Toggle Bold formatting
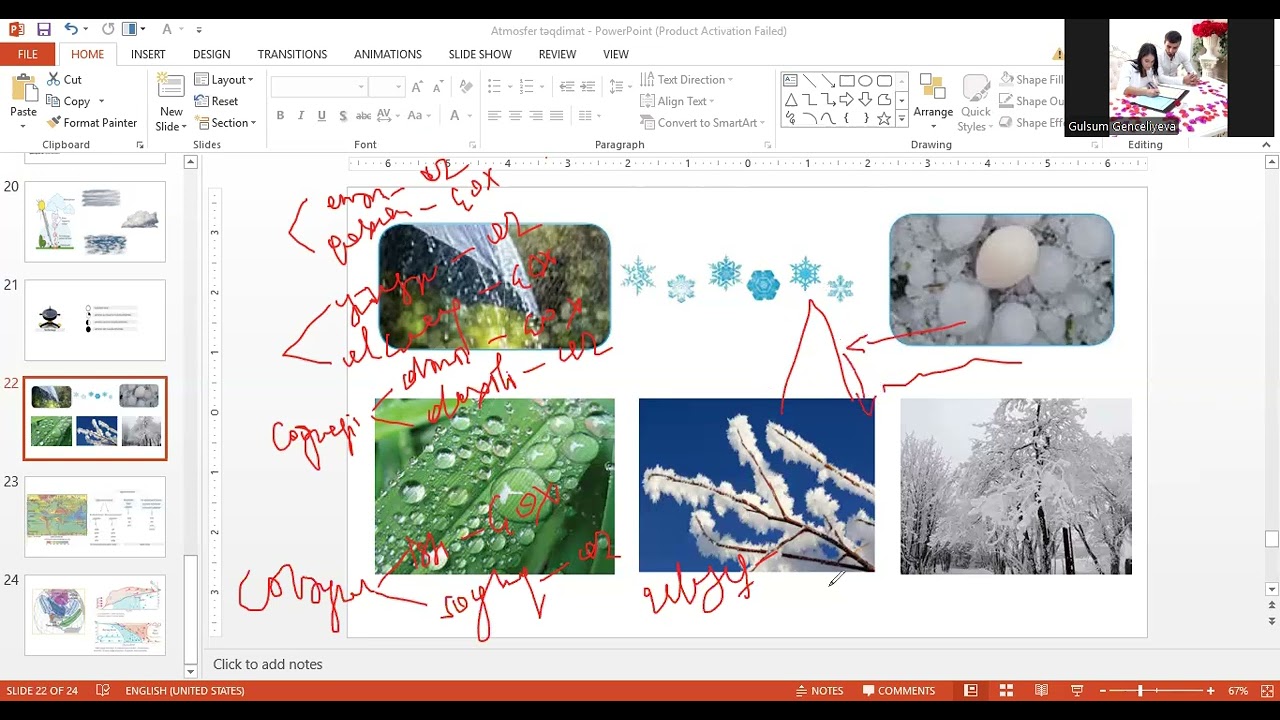The width and height of the screenshot is (1280, 720). tap(280, 116)
